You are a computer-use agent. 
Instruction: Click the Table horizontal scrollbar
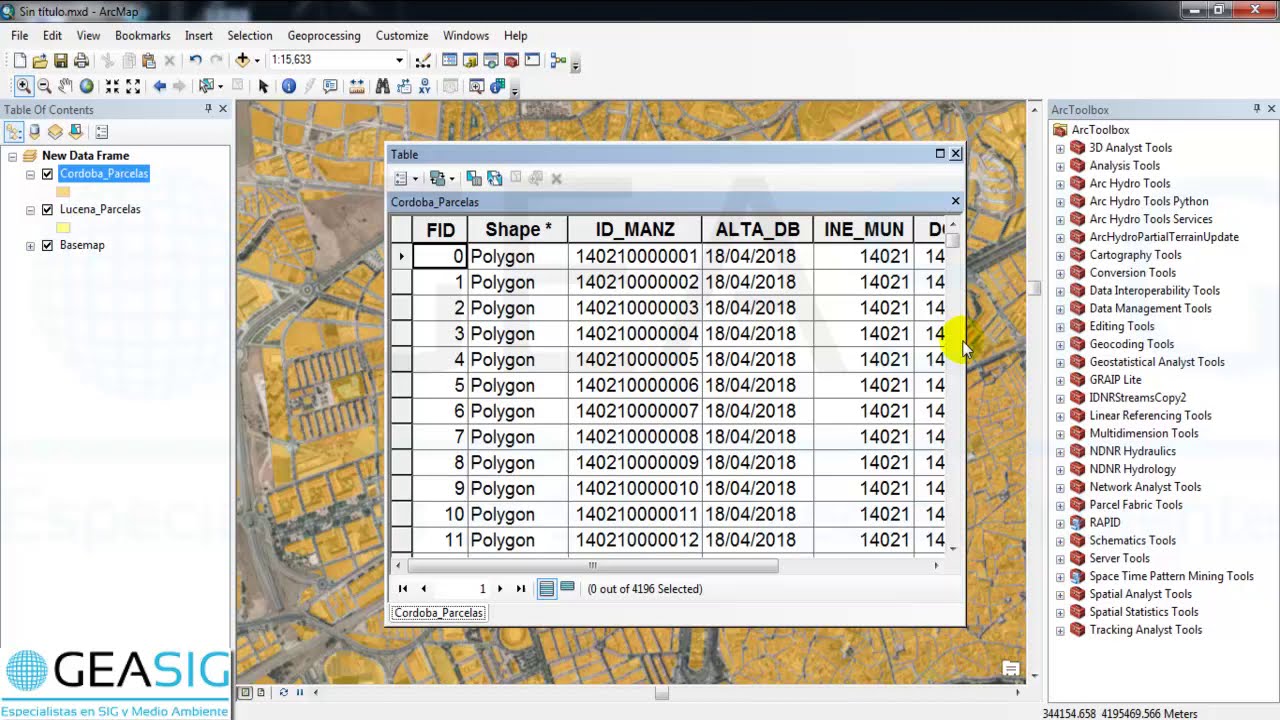click(x=594, y=566)
